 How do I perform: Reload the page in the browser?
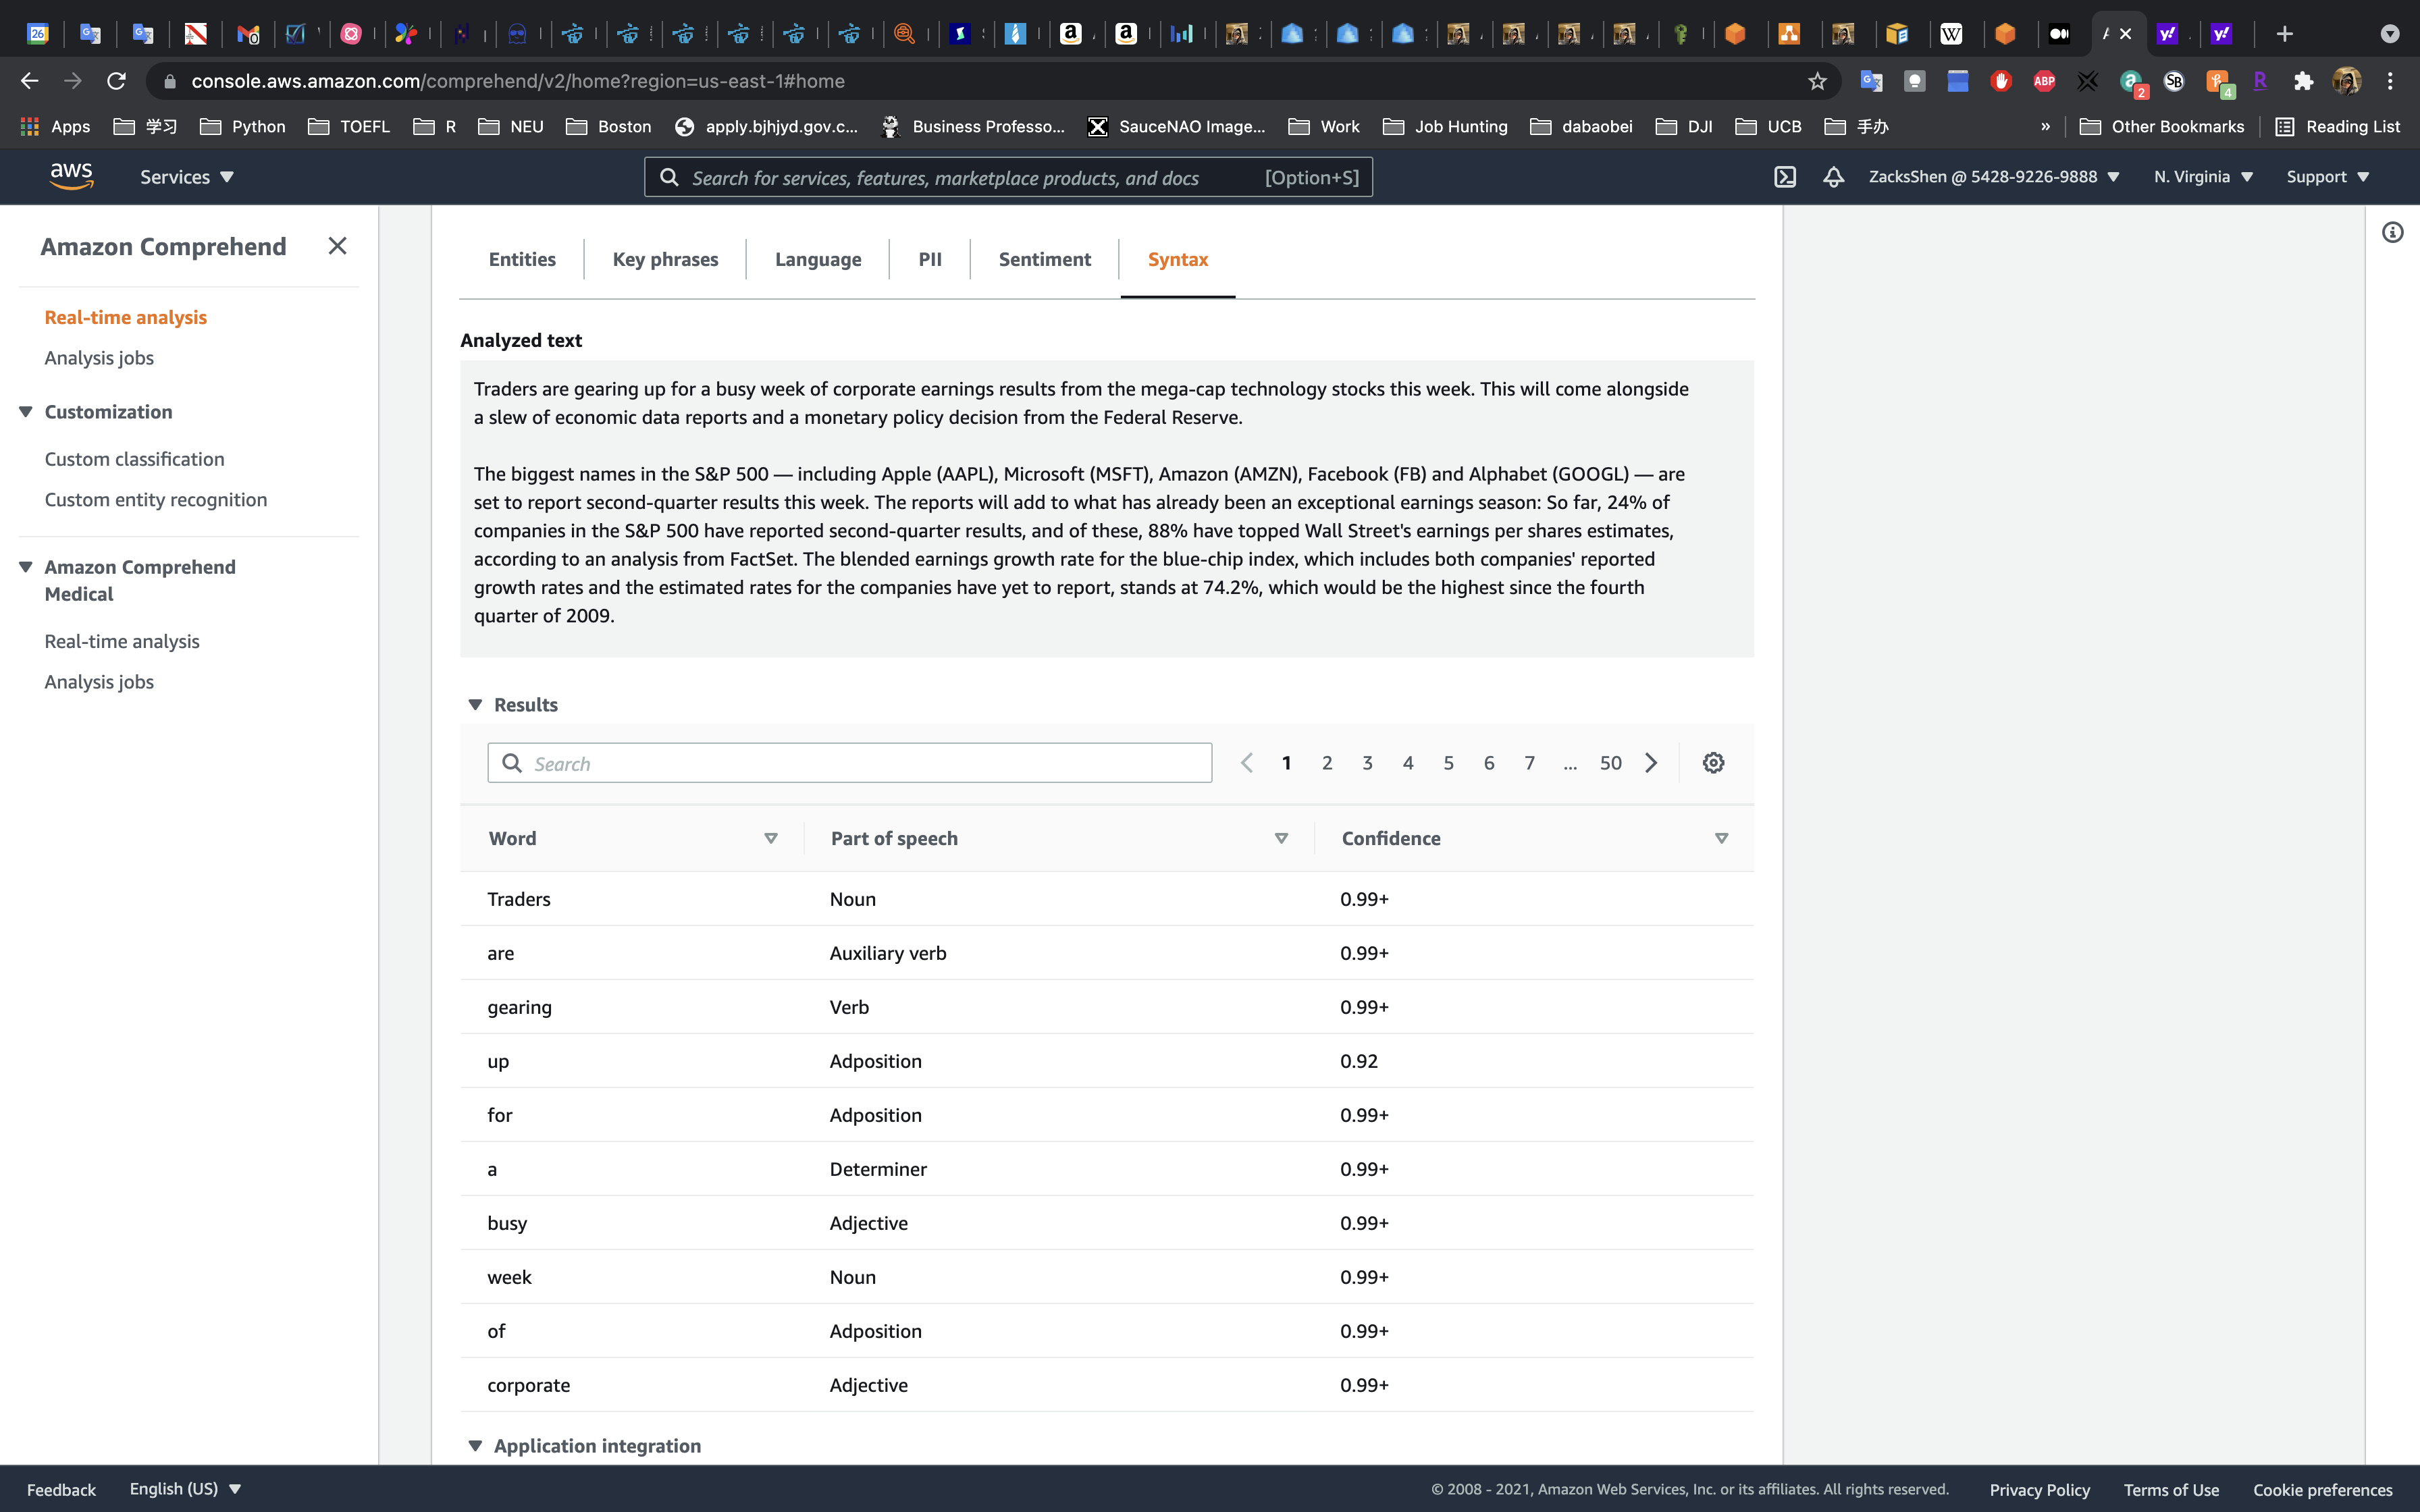[116, 81]
